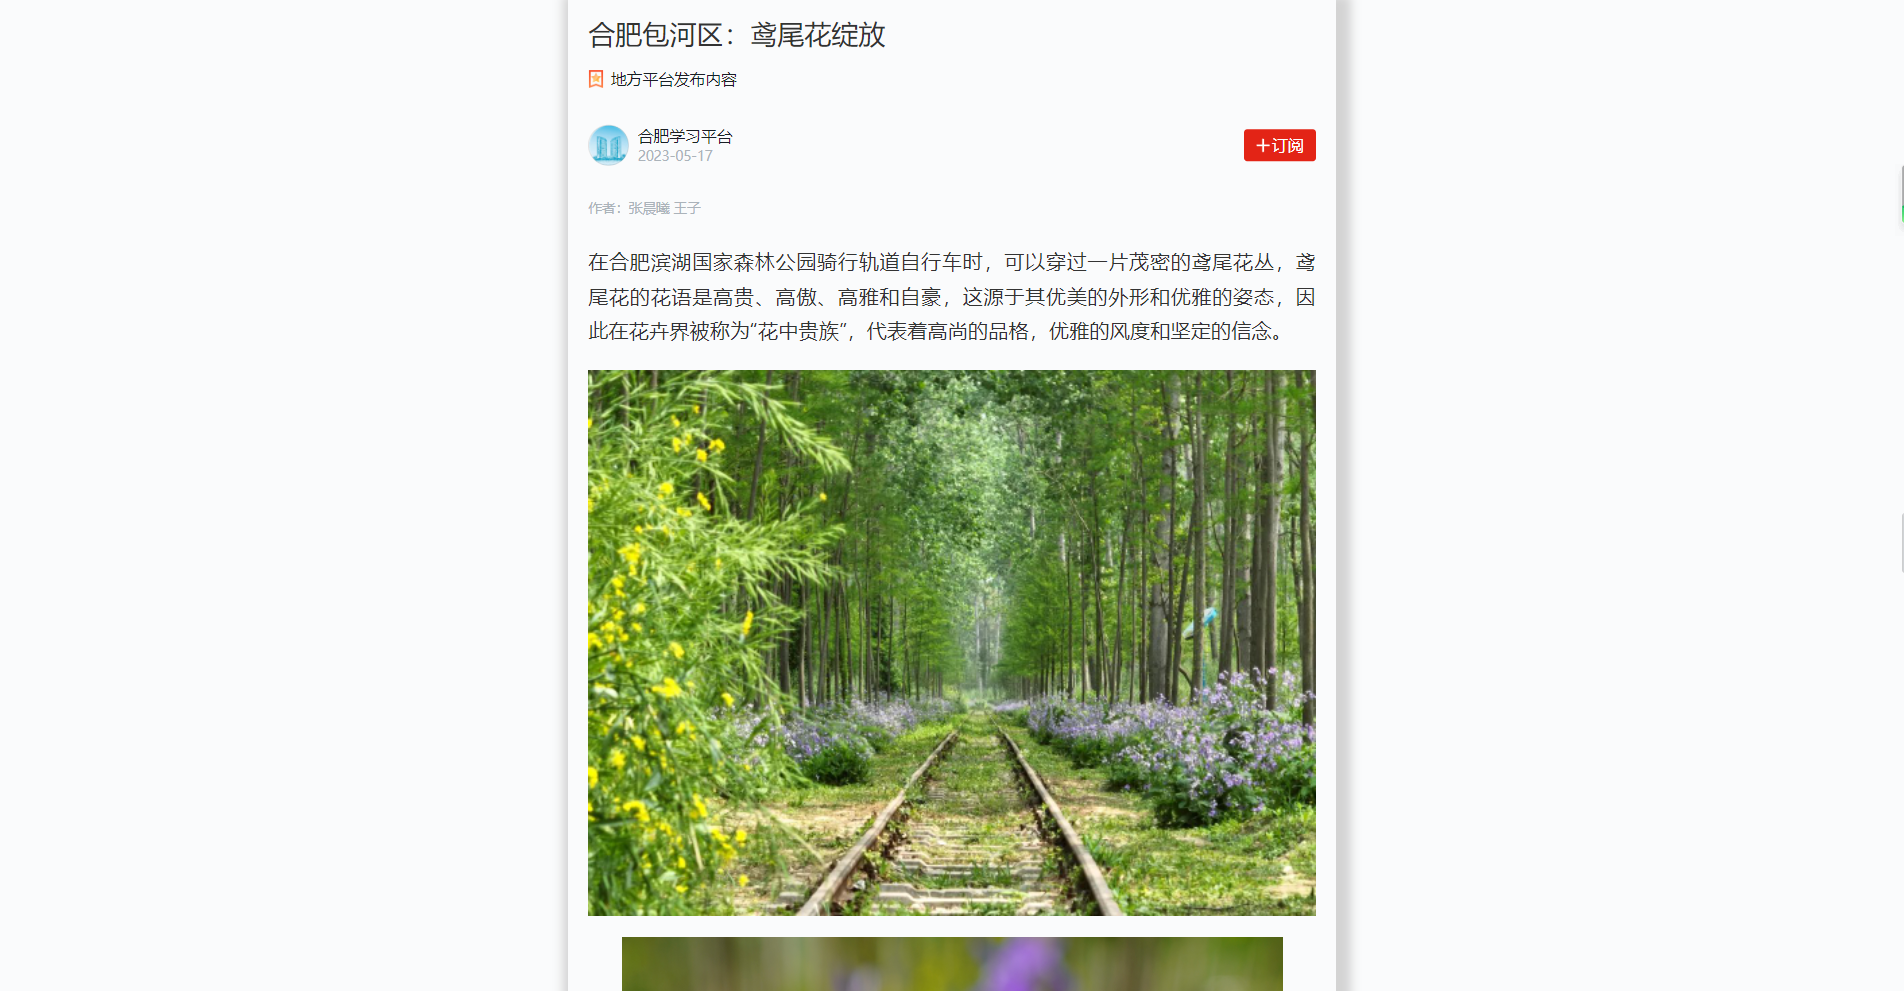Screen dimensions: 1904x991
Task: Open the railway track forest photo
Action: pyautogui.click(x=952, y=643)
